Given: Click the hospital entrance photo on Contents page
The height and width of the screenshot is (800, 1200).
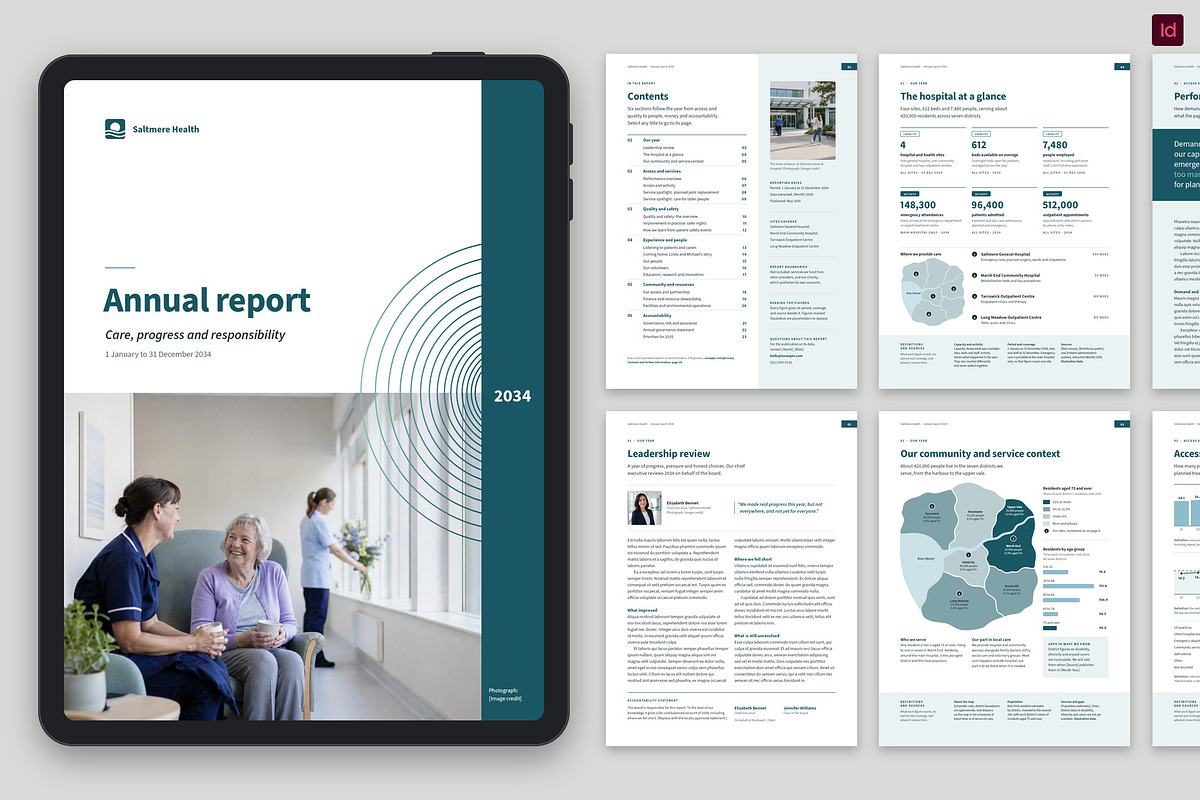Looking at the screenshot, I should coord(803,121).
